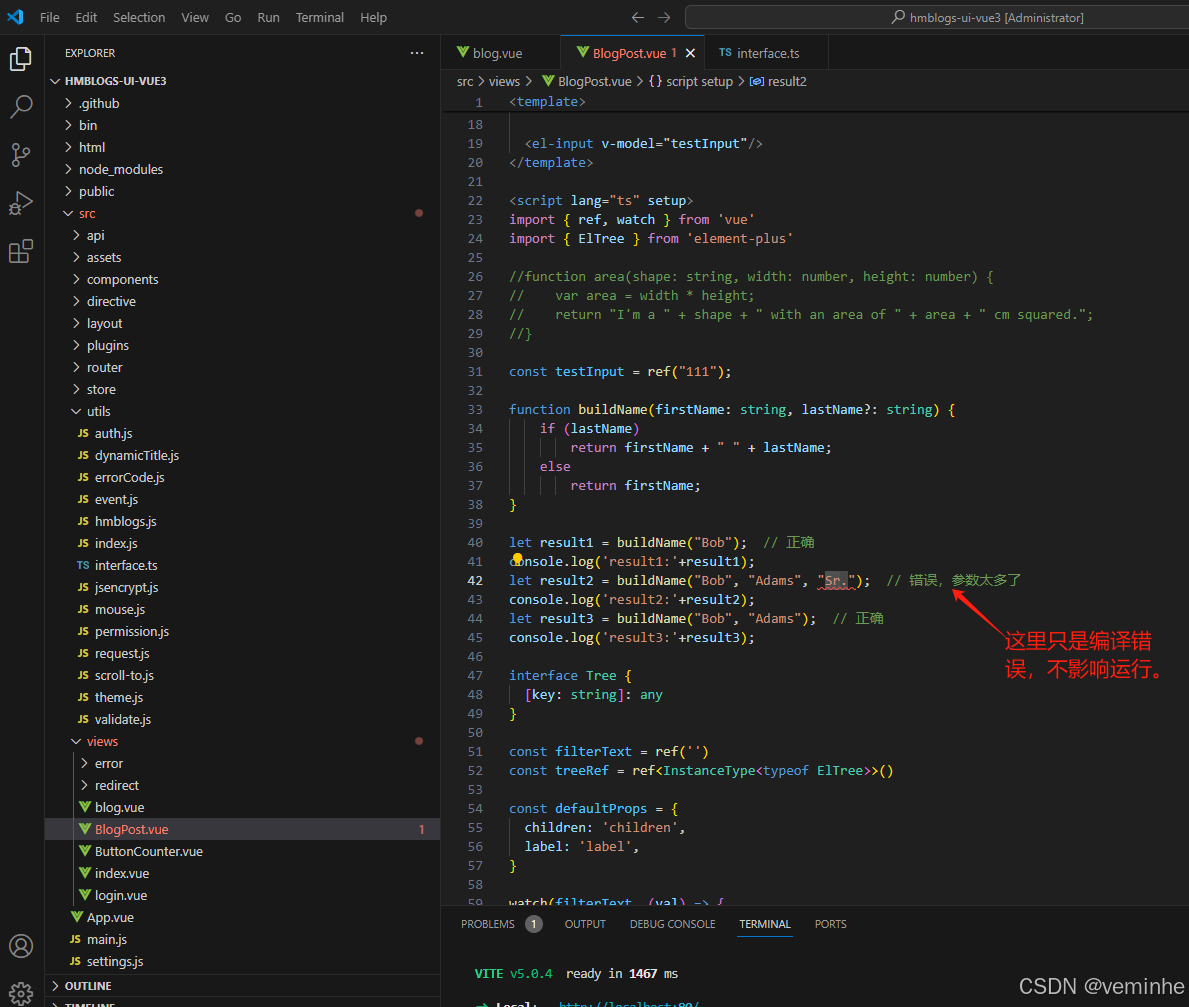Open interface.ts in the utils folder

[x=243, y=565]
